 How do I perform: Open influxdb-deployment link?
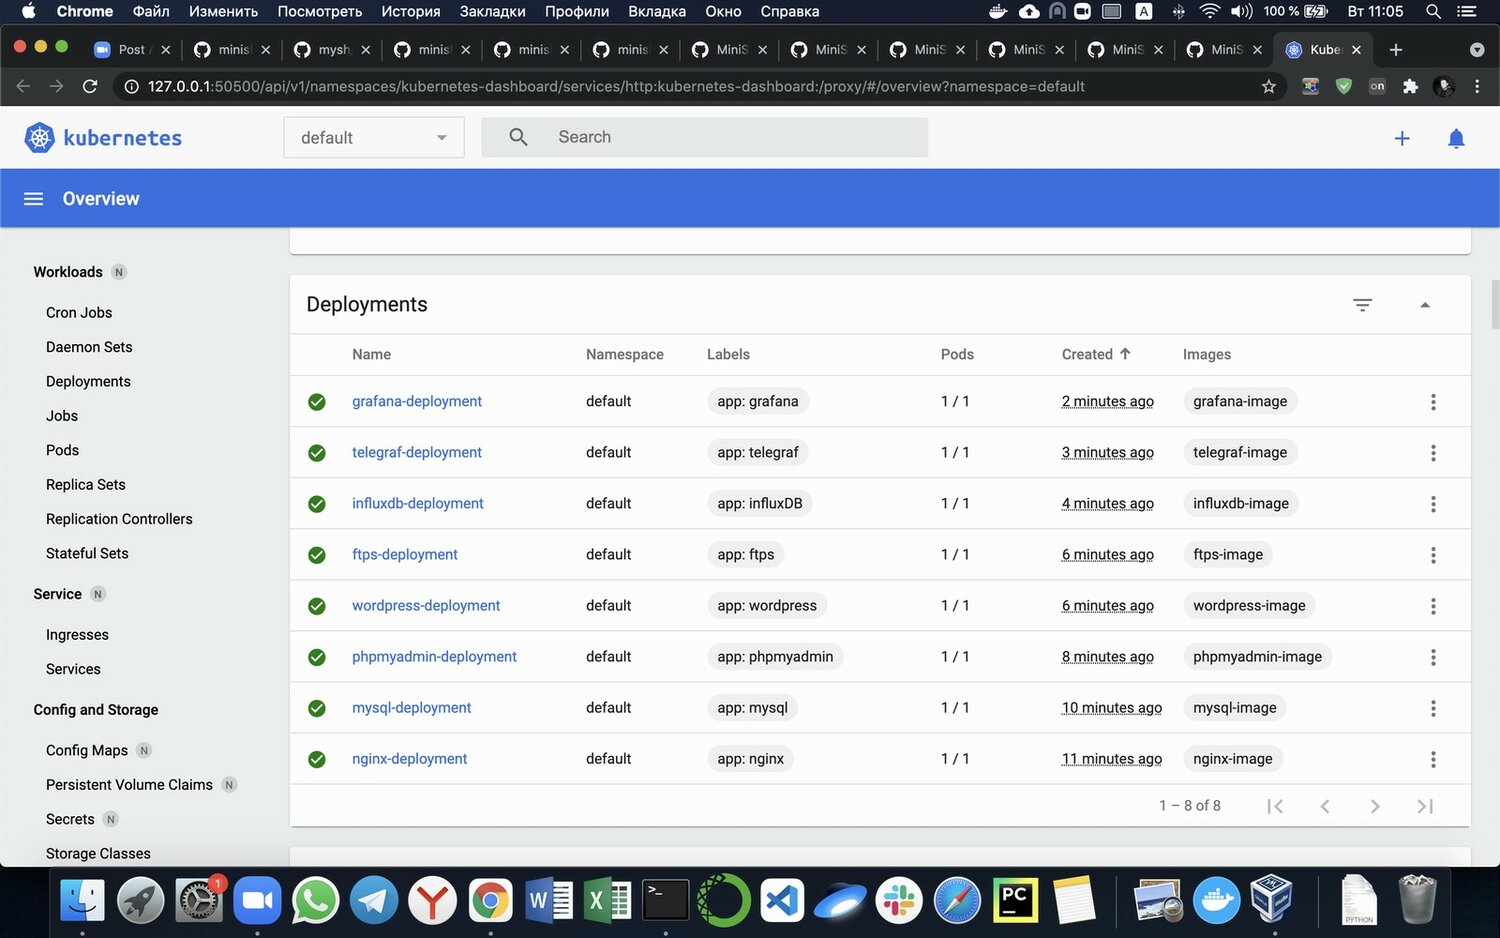[x=418, y=503]
